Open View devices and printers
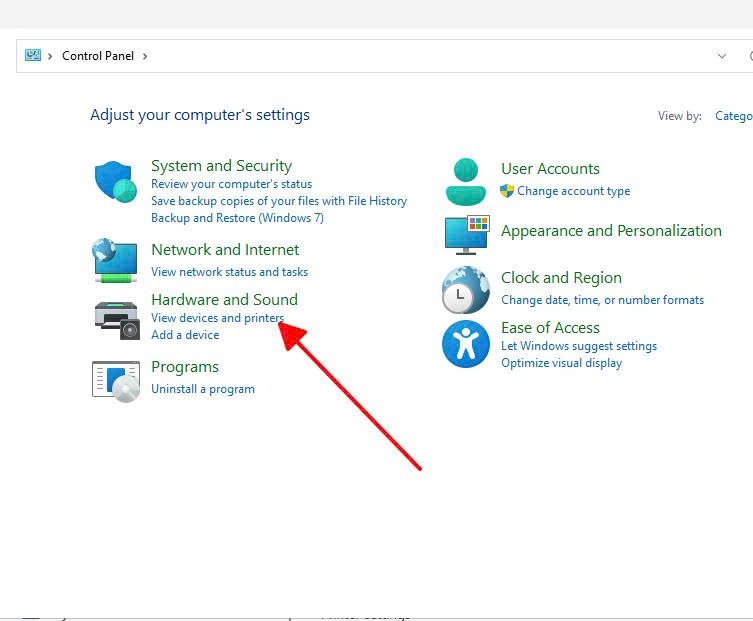Image resolution: width=753 pixels, height=621 pixels. click(x=218, y=318)
